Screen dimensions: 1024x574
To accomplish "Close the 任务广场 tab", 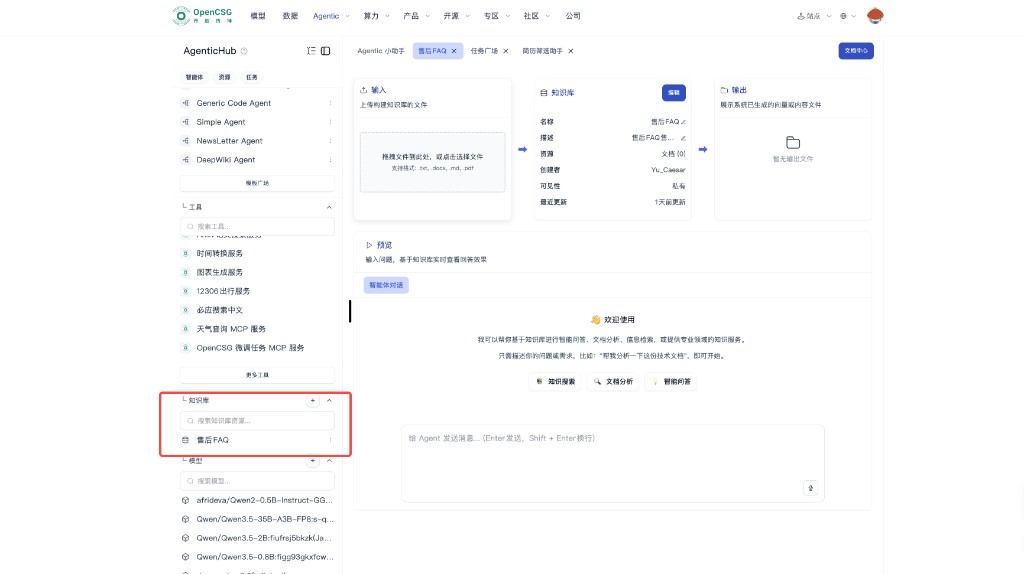I will point(505,51).
